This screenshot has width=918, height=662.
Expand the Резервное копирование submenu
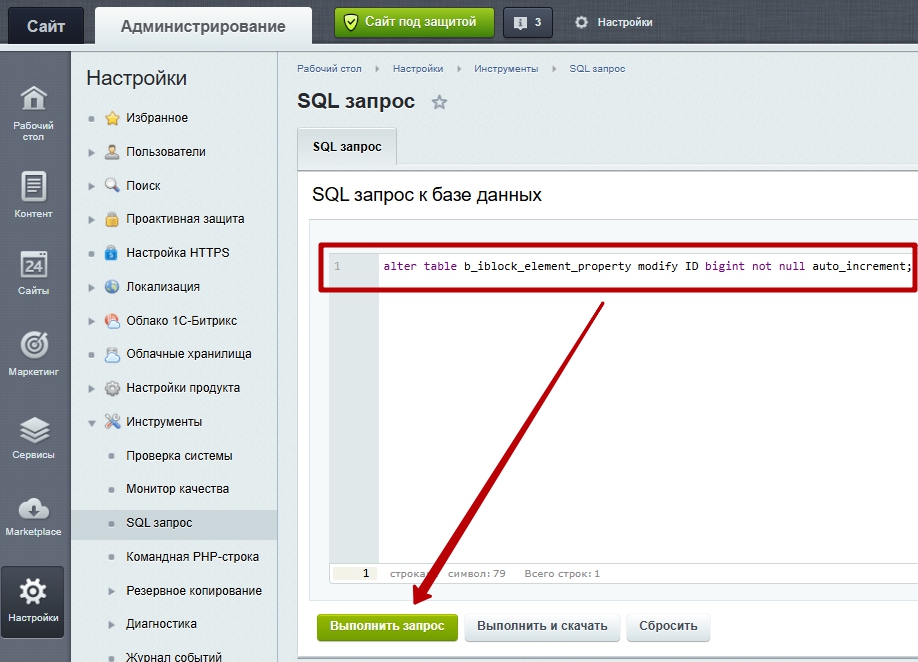coord(112,591)
